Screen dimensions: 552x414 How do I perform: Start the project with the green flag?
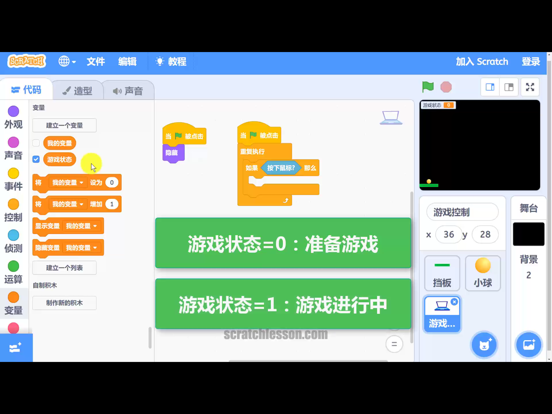[x=428, y=87]
